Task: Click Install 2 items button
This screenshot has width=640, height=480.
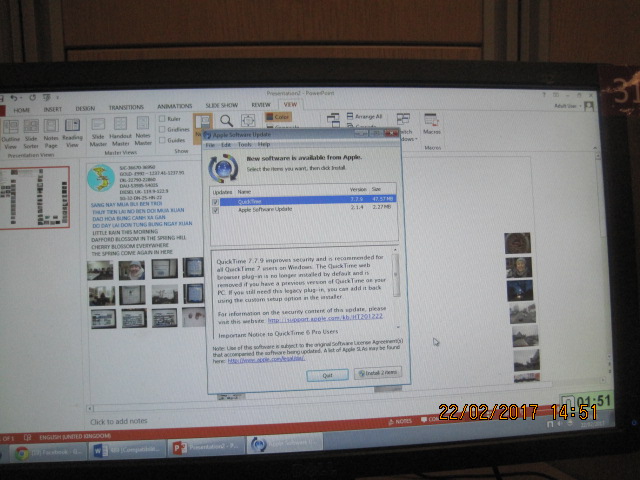Action: 378,373
